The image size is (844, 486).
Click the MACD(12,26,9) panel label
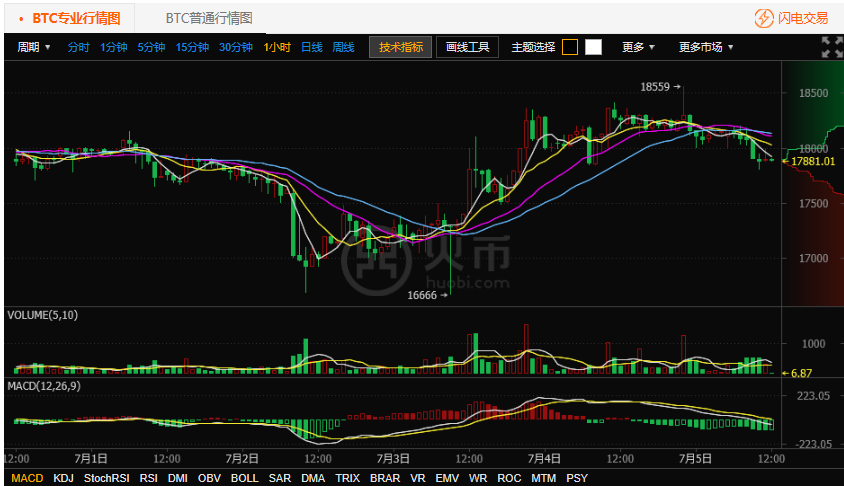pyautogui.click(x=44, y=386)
